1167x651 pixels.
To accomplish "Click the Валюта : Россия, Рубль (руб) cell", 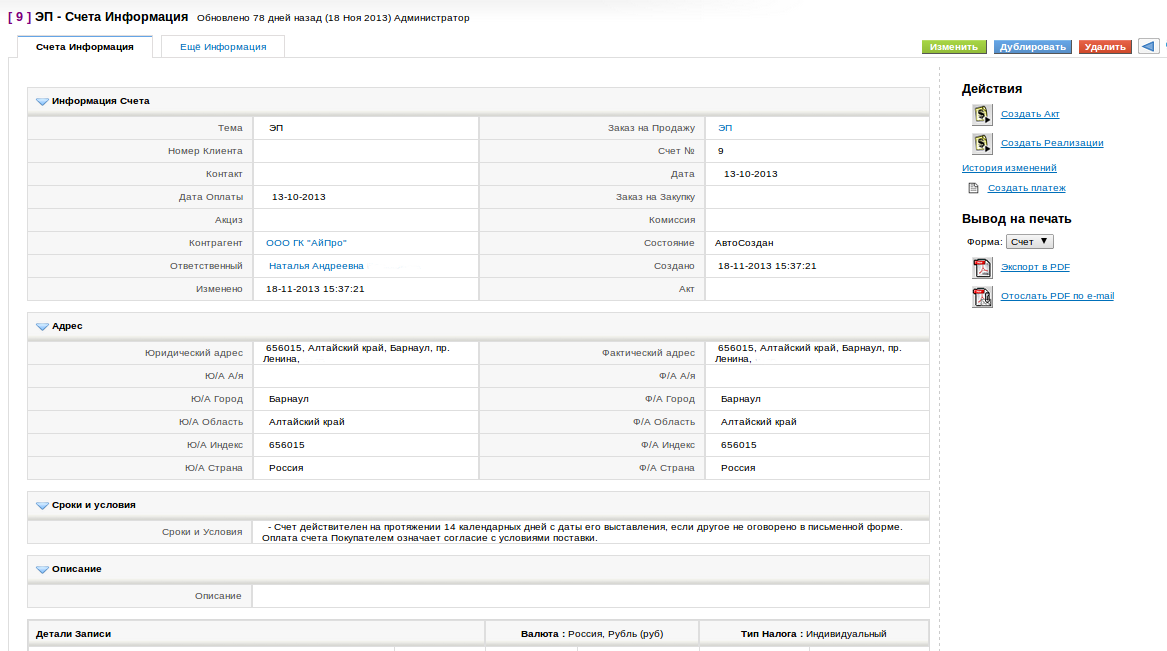I will tap(592, 635).
